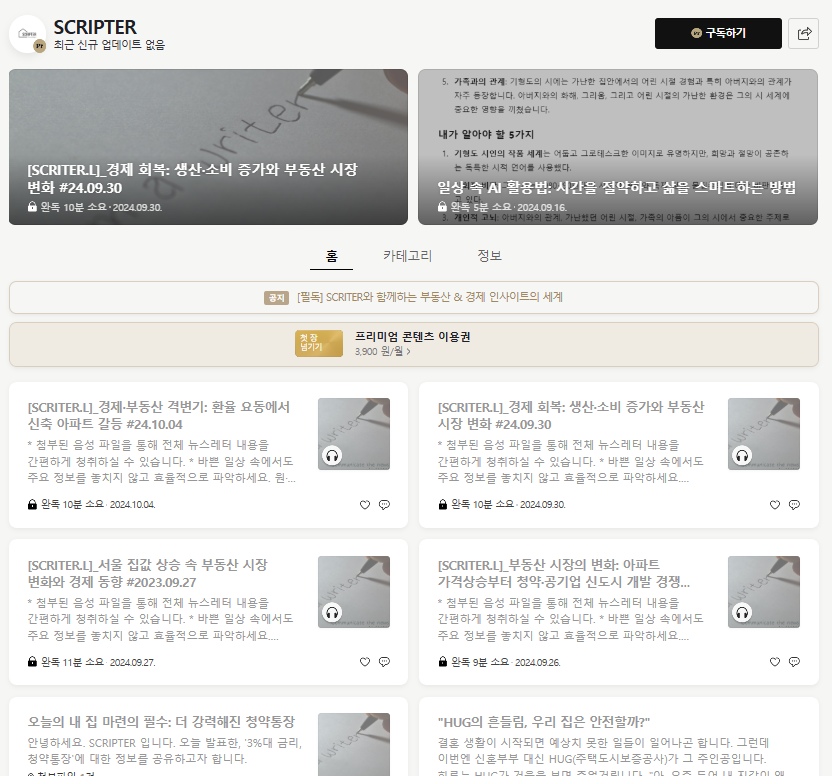This screenshot has width=832, height=776.
Task: Click headphone icon on #24.10.04 thumbnail
Action: pos(332,456)
